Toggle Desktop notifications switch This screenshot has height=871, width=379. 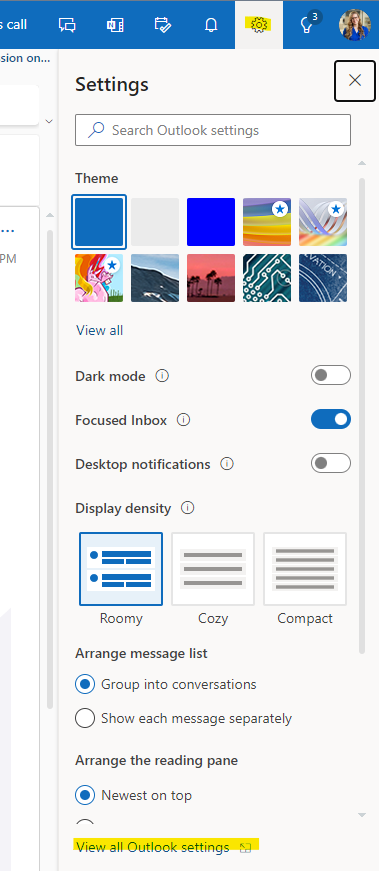331,463
